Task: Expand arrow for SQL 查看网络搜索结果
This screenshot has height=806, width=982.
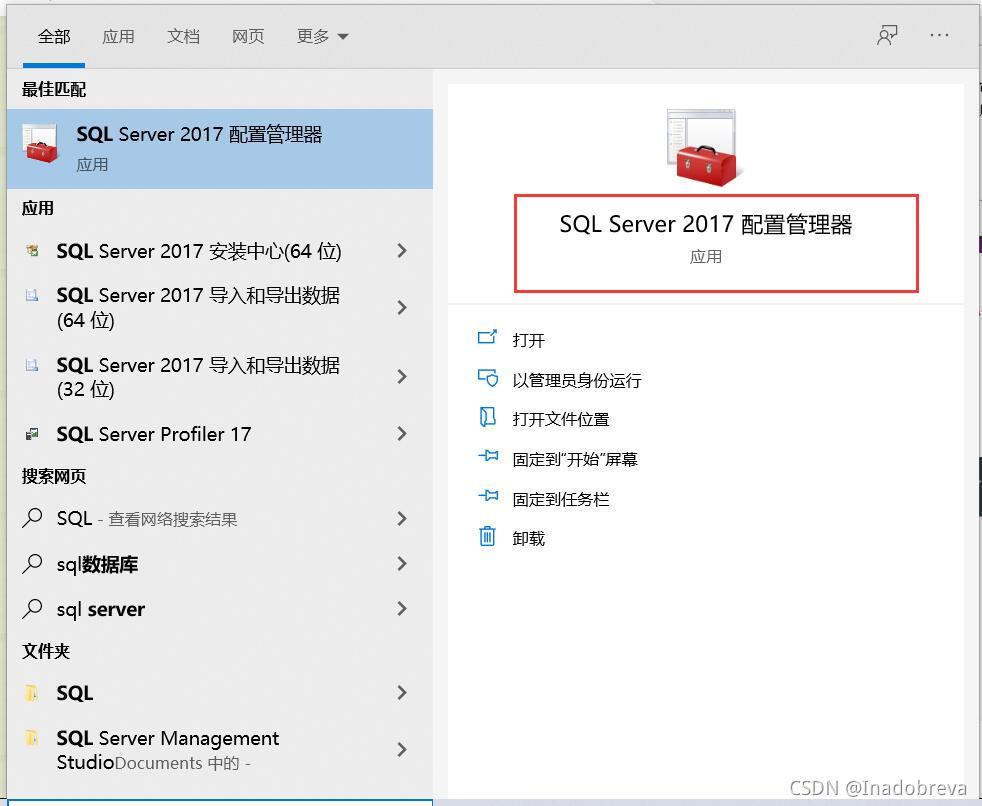Action: click(x=402, y=519)
